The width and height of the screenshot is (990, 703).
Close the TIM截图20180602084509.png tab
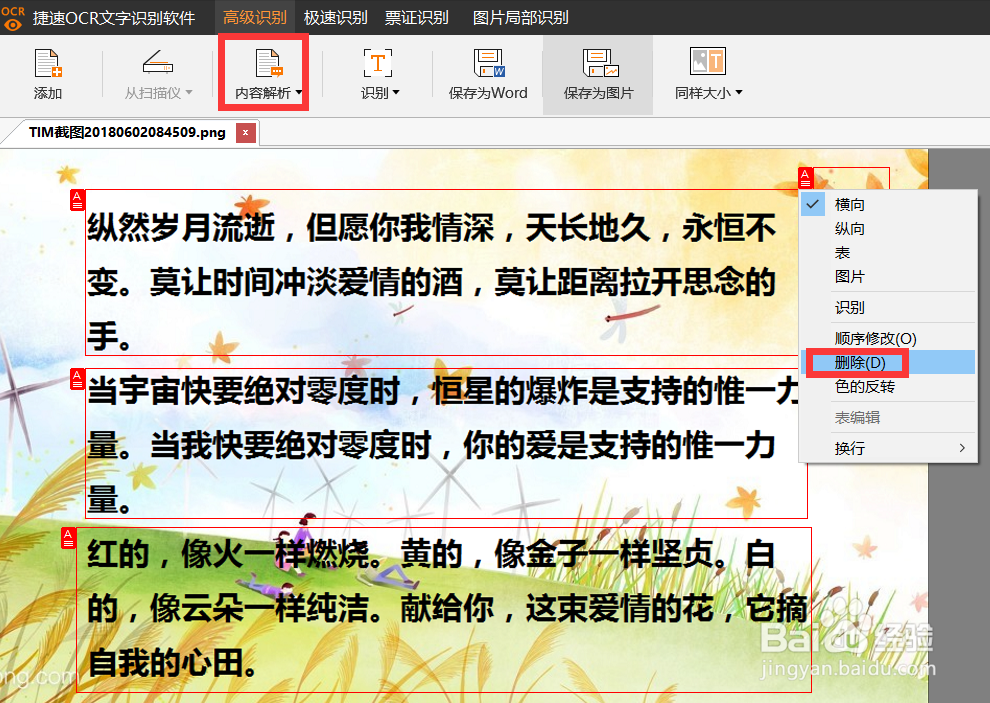tap(246, 133)
